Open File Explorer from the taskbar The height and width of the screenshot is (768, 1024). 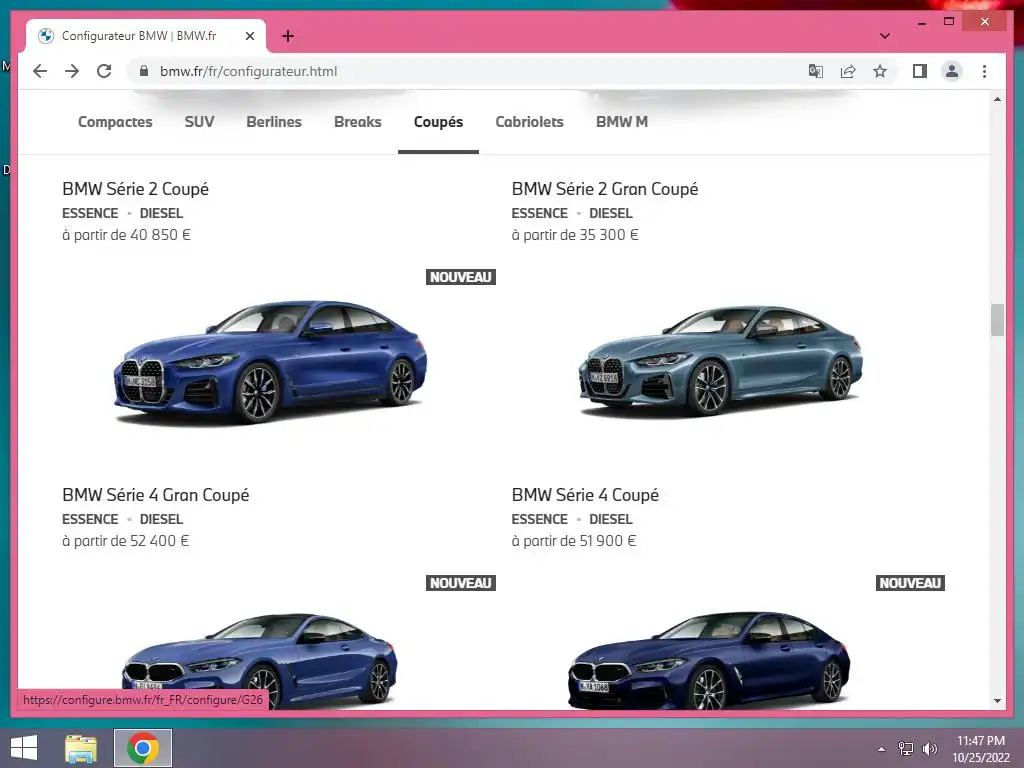click(x=81, y=748)
